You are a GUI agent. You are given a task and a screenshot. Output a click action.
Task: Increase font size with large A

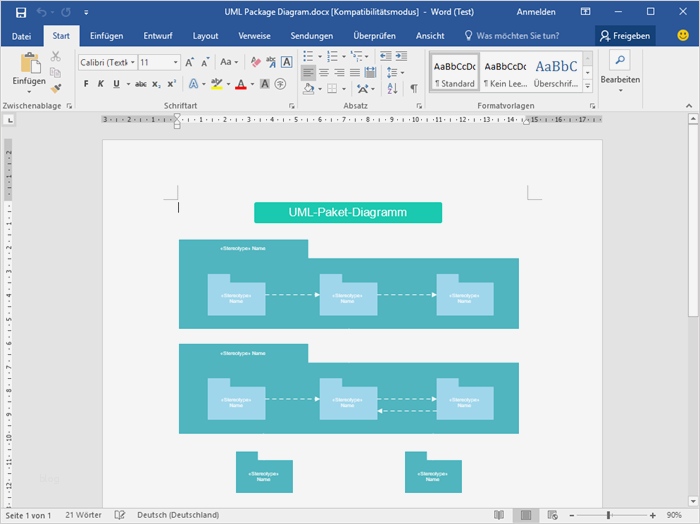(x=189, y=62)
